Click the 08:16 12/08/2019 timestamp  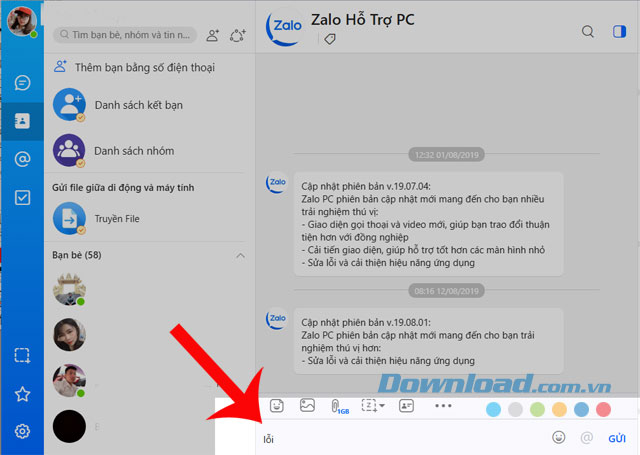click(447, 291)
